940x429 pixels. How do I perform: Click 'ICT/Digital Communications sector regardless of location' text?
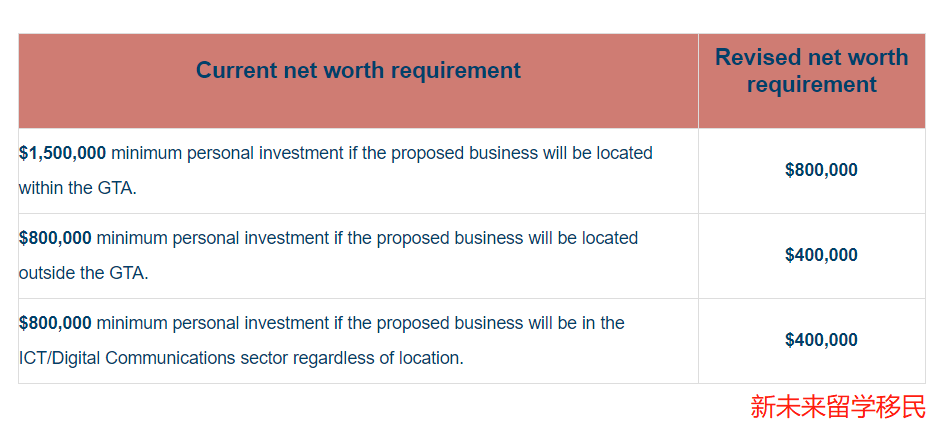(241, 358)
